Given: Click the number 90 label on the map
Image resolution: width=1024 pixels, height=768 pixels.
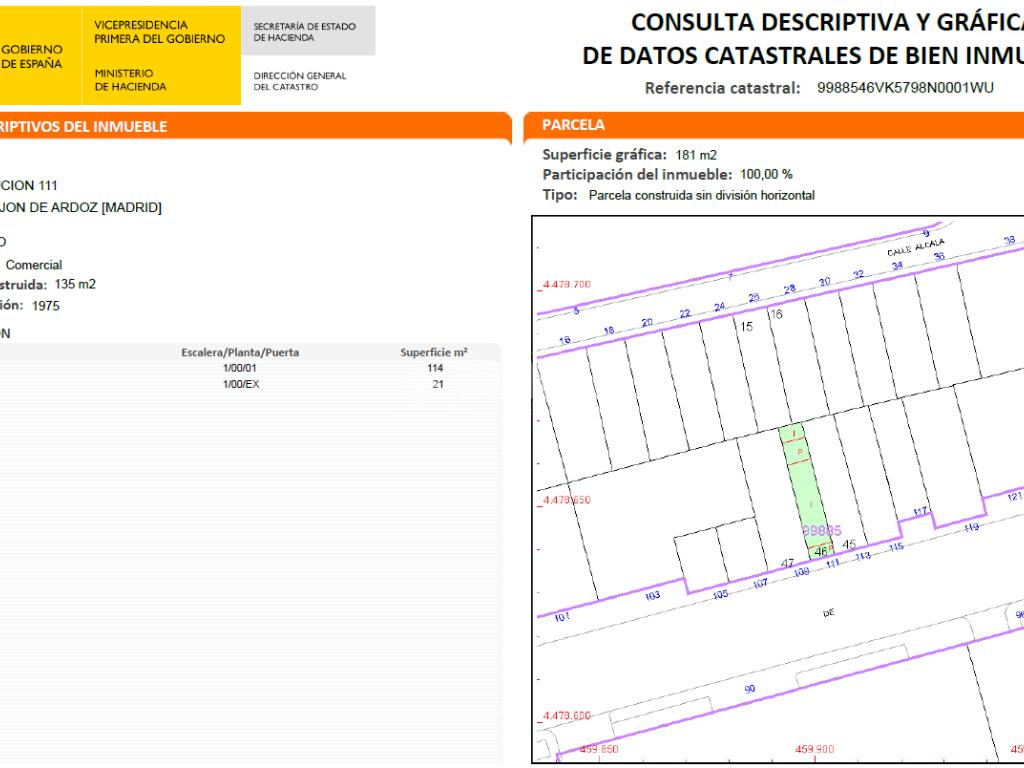Looking at the screenshot, I should click(x=750, y=689).
